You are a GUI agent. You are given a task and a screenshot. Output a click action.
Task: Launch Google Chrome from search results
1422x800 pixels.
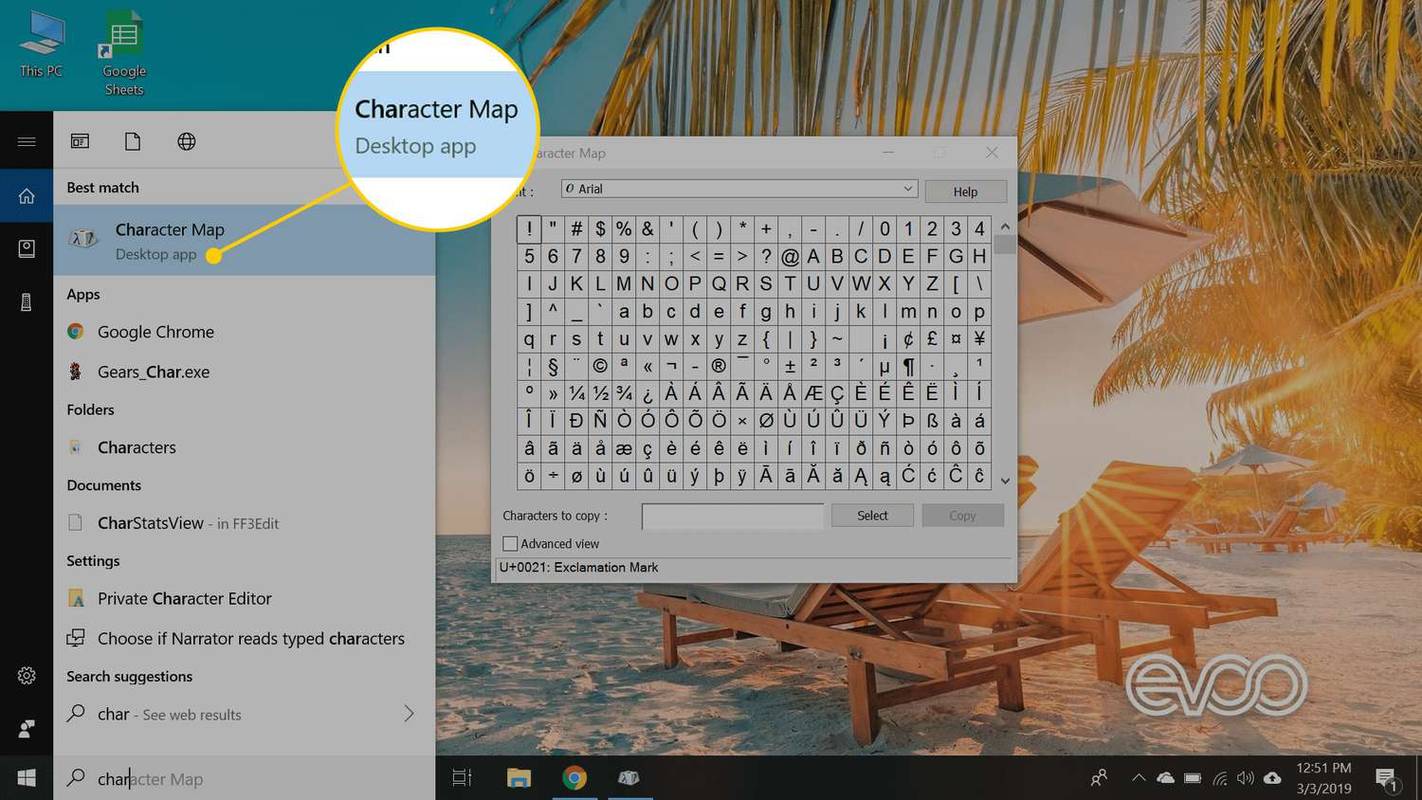tap(244, 332)
